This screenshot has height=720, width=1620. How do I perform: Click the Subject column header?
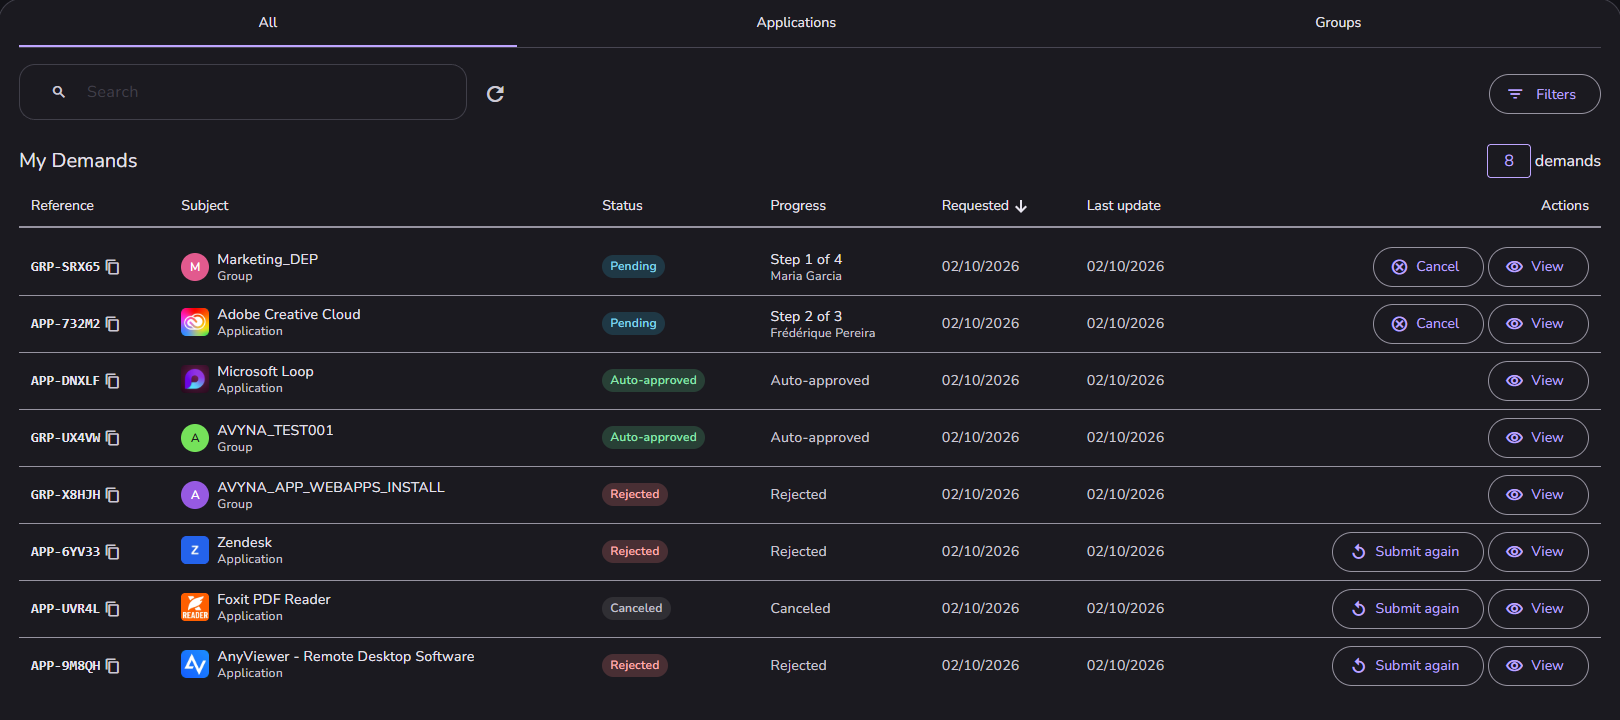(x=205, y=205)
